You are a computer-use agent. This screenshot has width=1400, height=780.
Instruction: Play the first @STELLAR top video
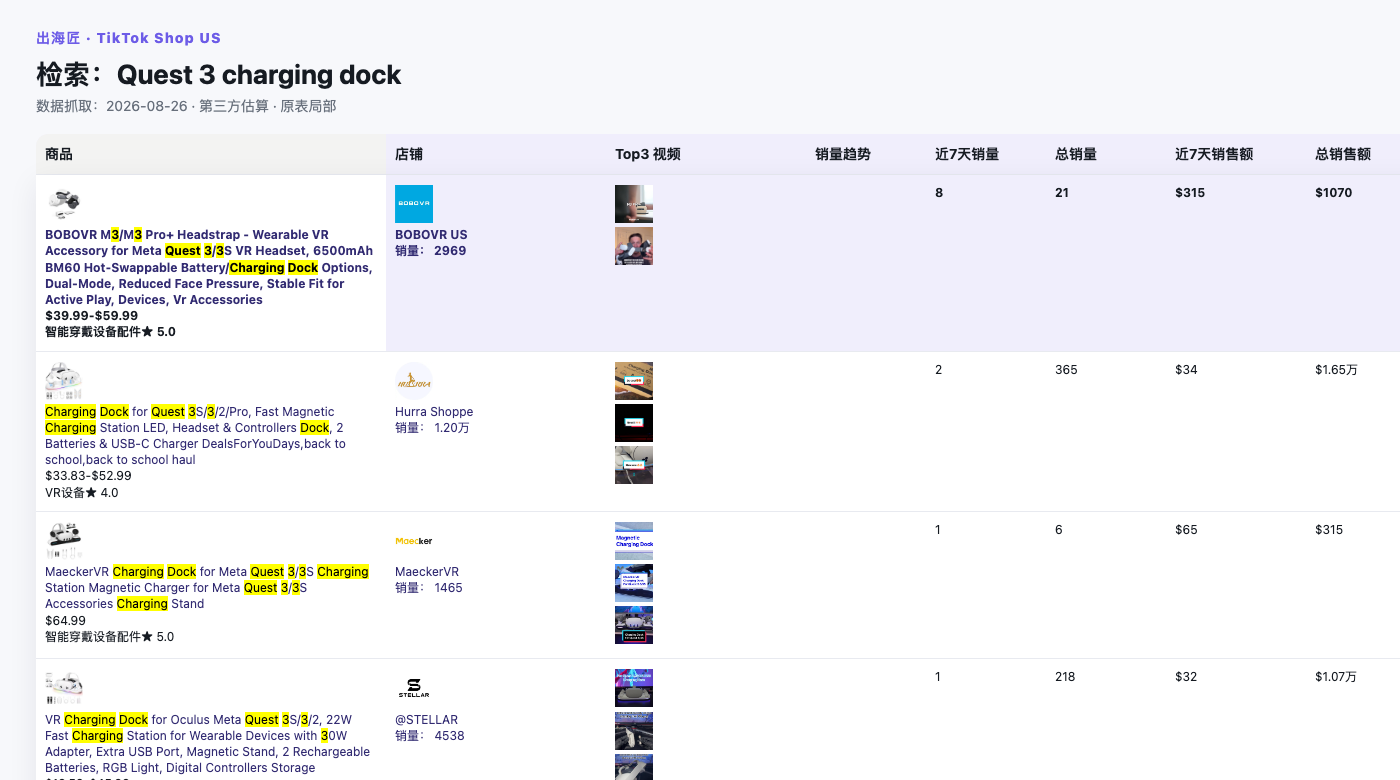tap(634, 688)
